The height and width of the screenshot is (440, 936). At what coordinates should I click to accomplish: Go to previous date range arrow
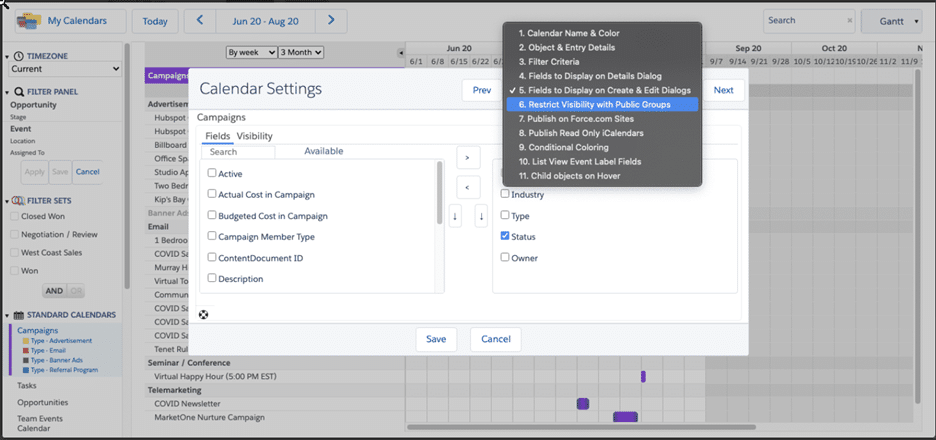(x=201, y=20)
